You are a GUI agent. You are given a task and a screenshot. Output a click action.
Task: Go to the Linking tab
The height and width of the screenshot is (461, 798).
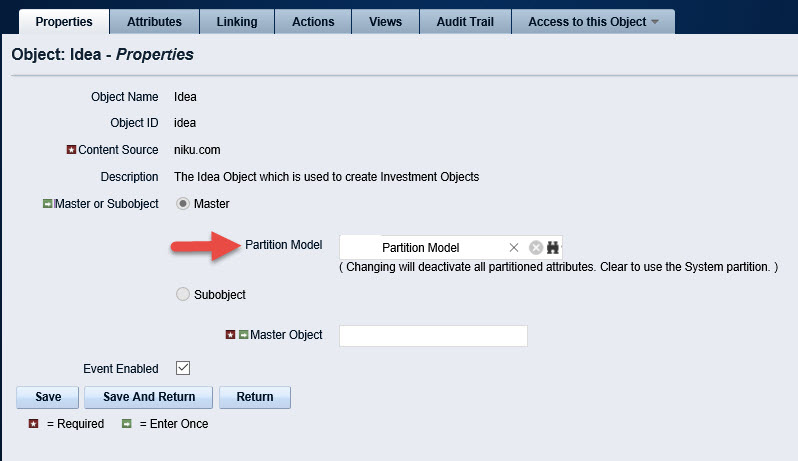237,22
